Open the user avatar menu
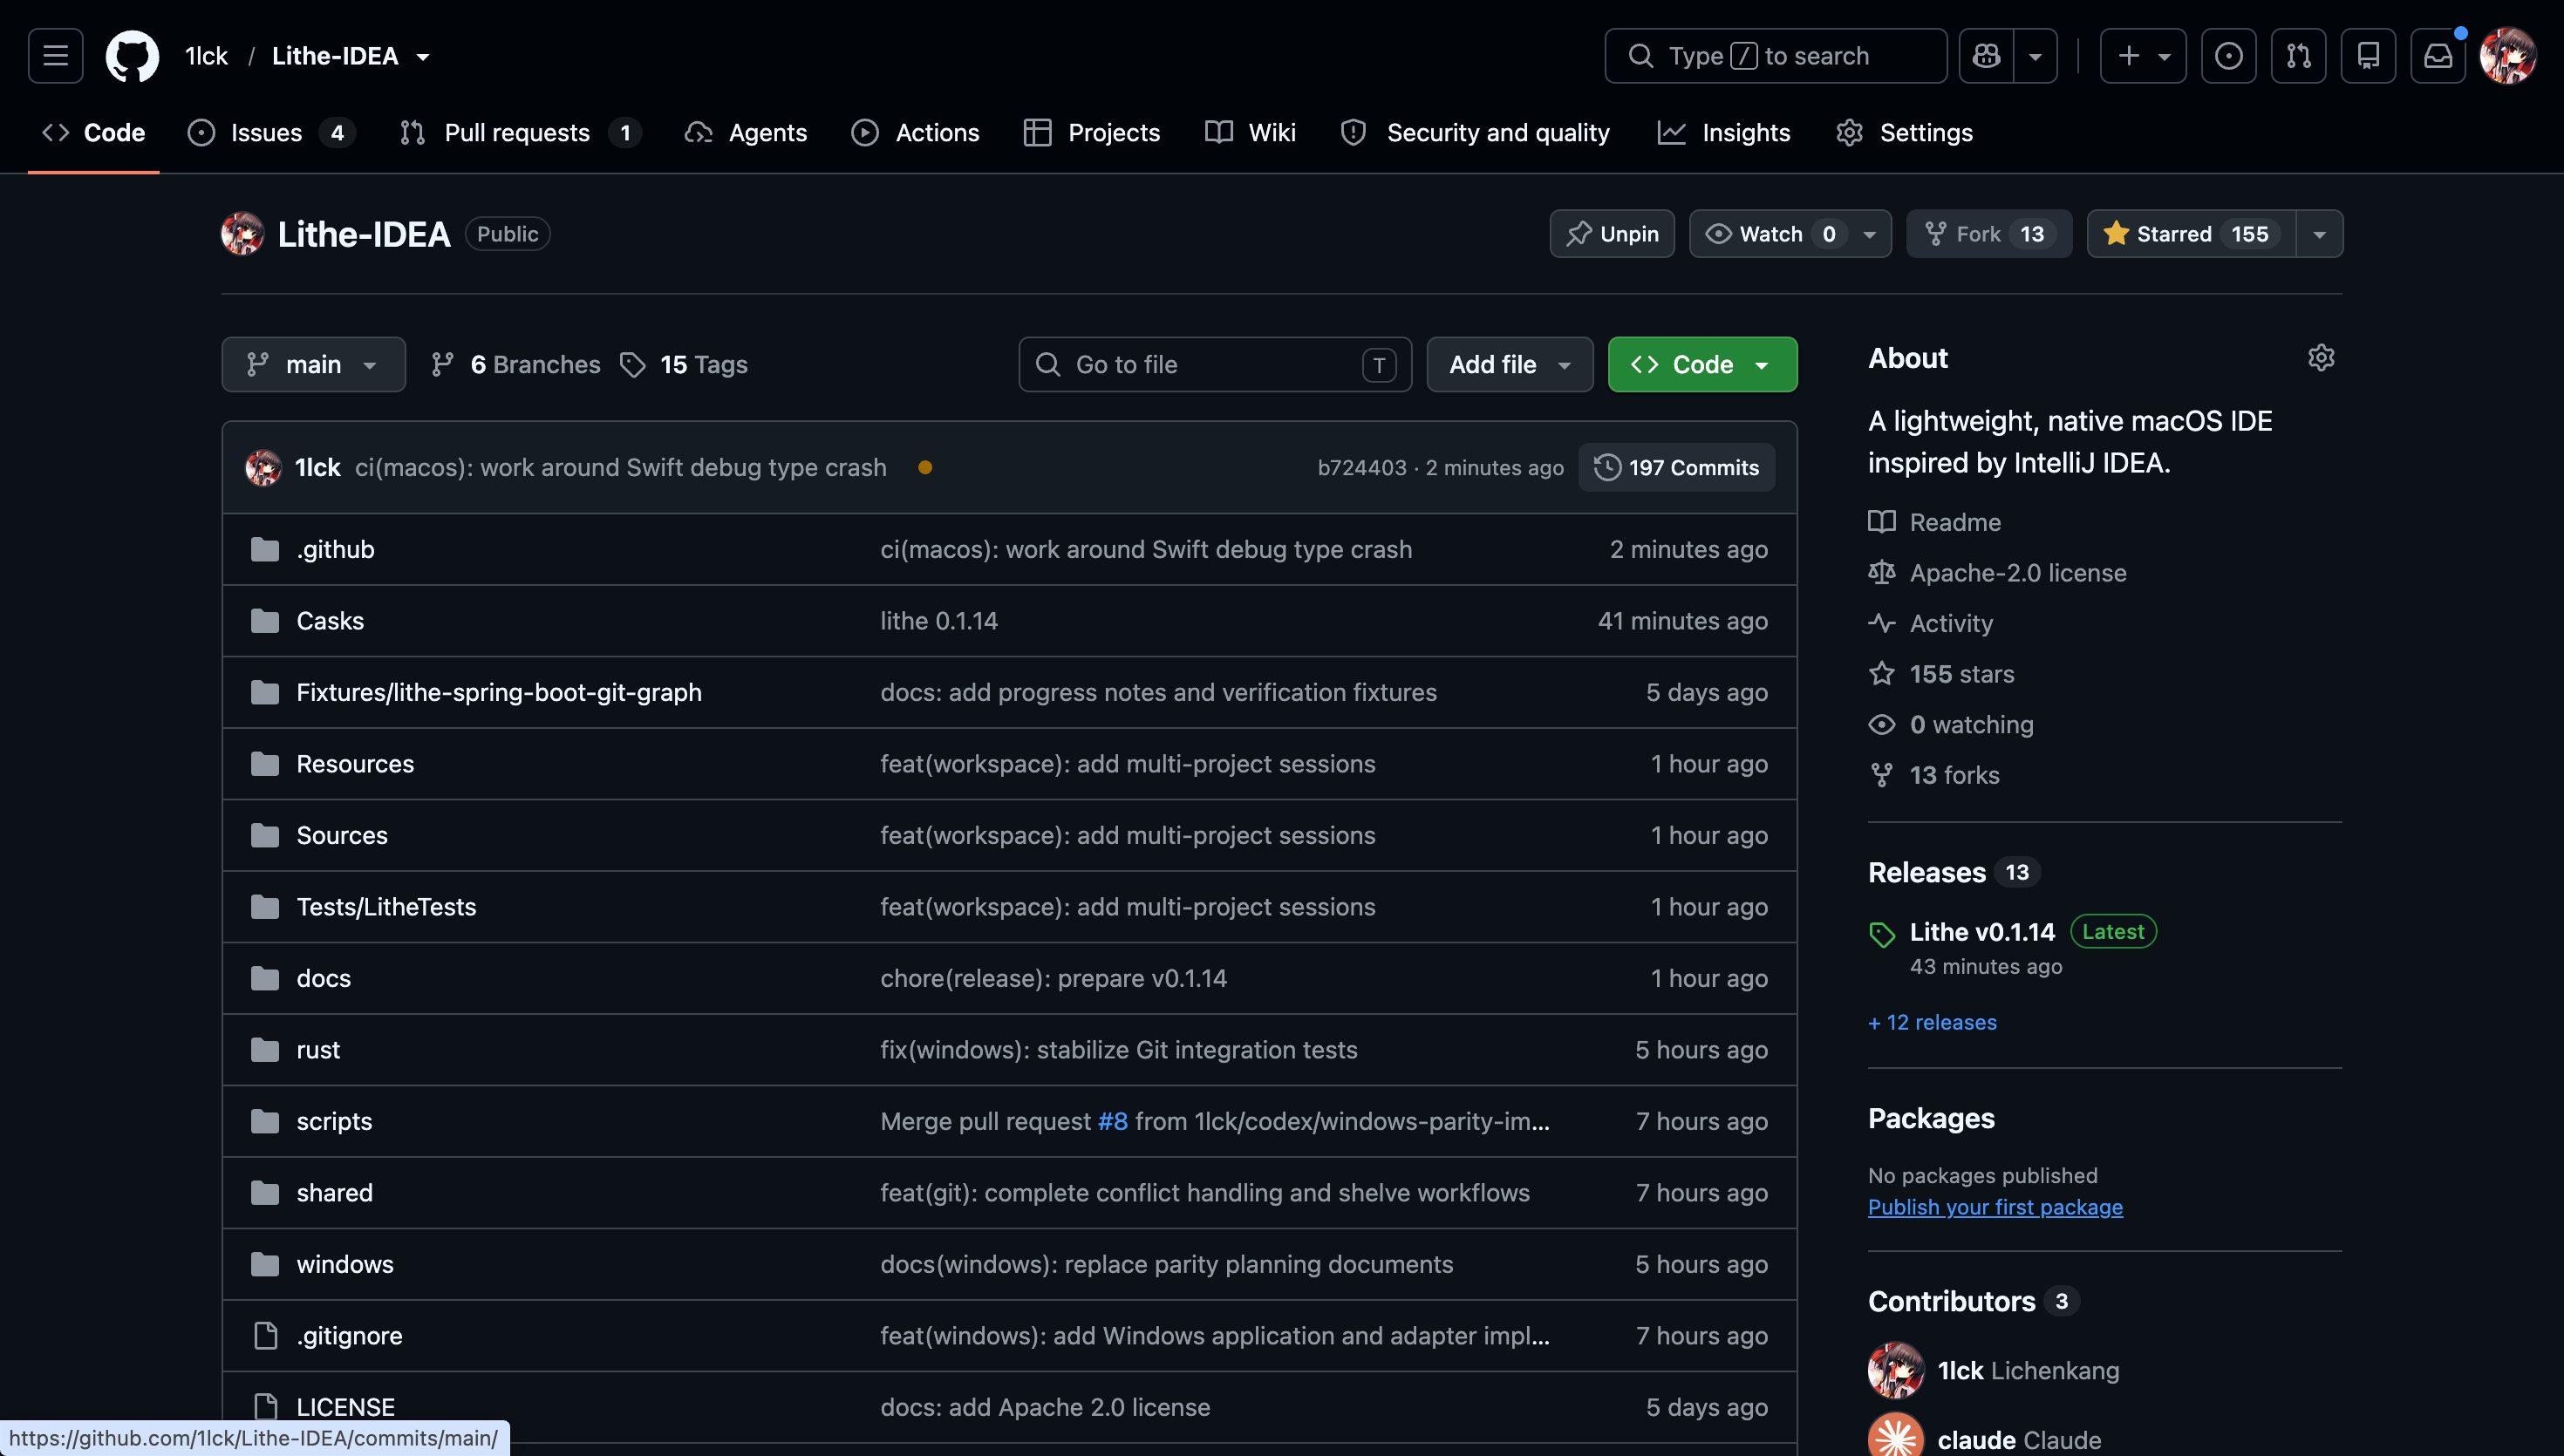This screenshot has height=1456, width=2564. click(x=2508, y=56)
